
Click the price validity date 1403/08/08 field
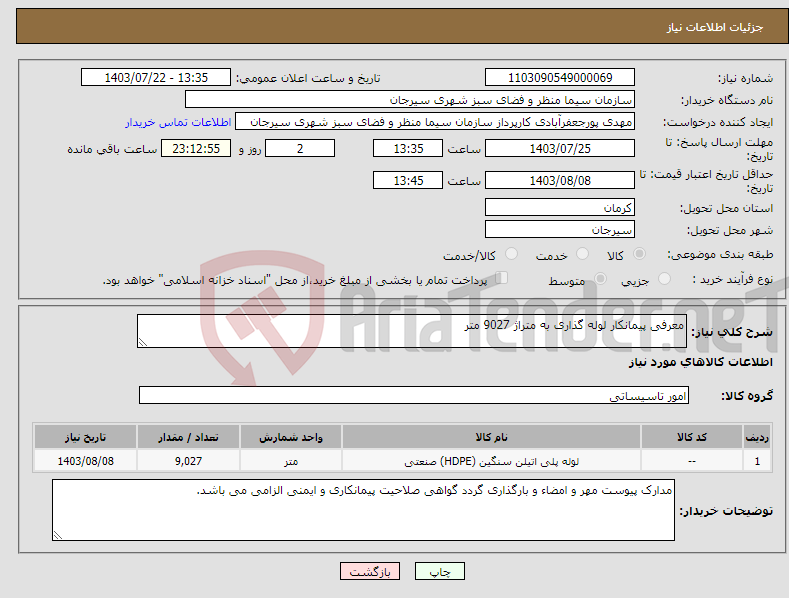(x=560, y=180)
